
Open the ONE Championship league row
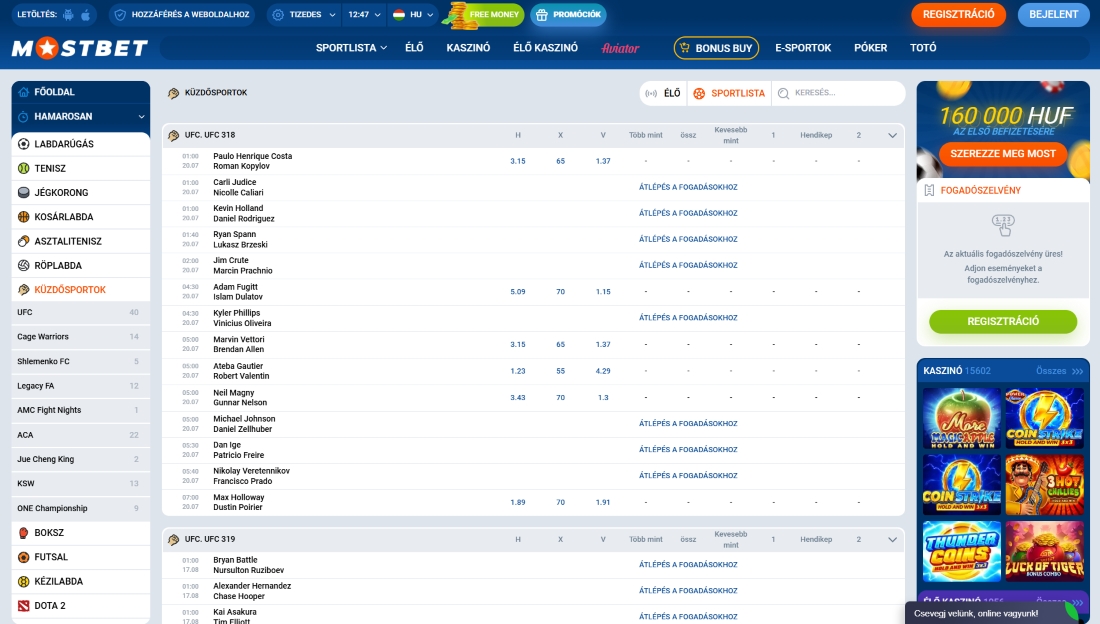pyautogui.click(x=81, y=508)
